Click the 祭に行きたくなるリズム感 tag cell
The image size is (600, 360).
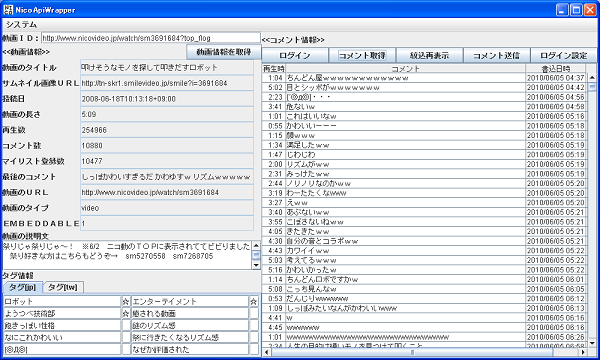click(190, 337)
